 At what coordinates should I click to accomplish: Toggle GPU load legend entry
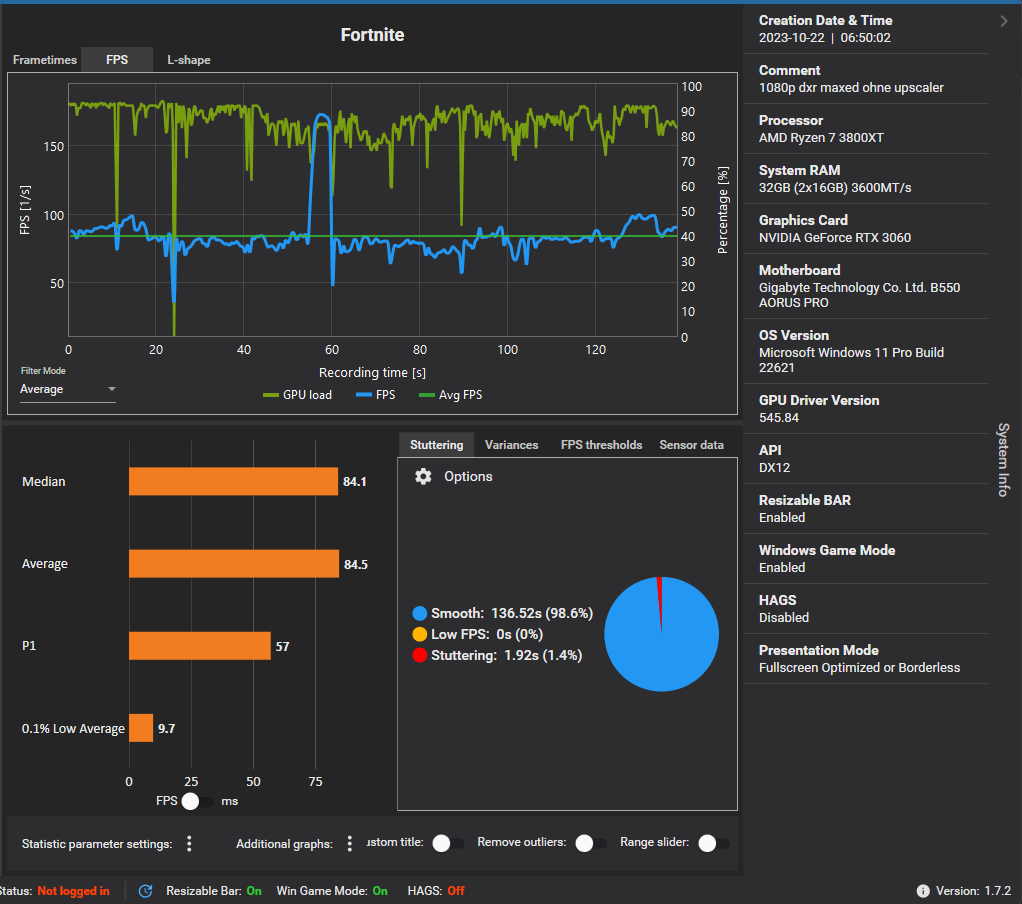297,395
